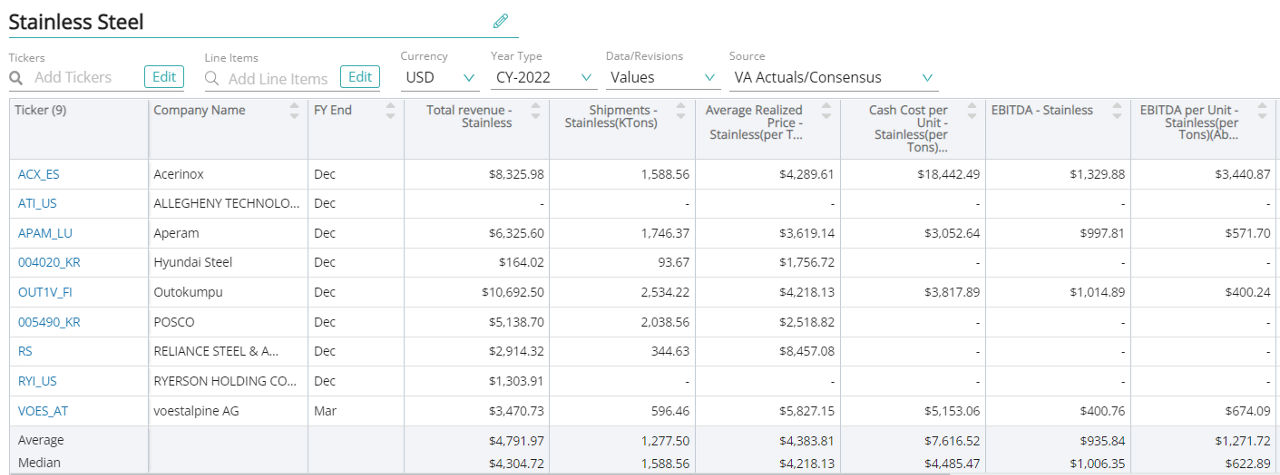Screen dimensions: 1280x475
Task: Click Ryerson revenue value $1,303.91
Action: (516, 381)
